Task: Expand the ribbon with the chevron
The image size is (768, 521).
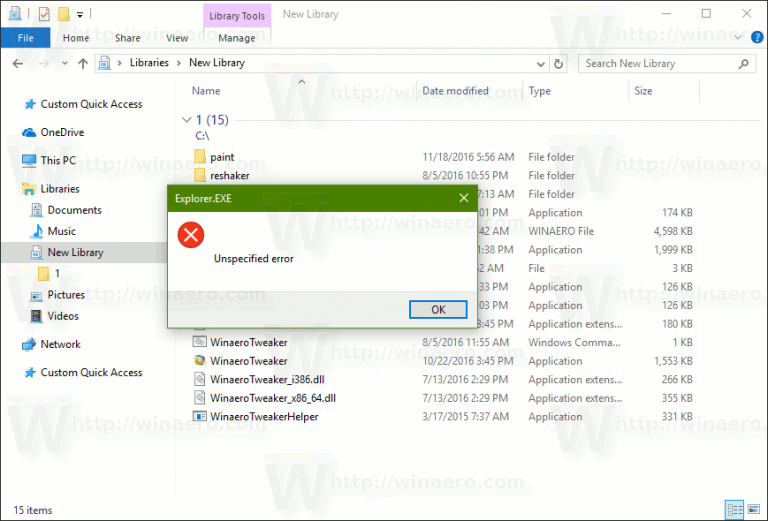Action: (x=738, y=37)
